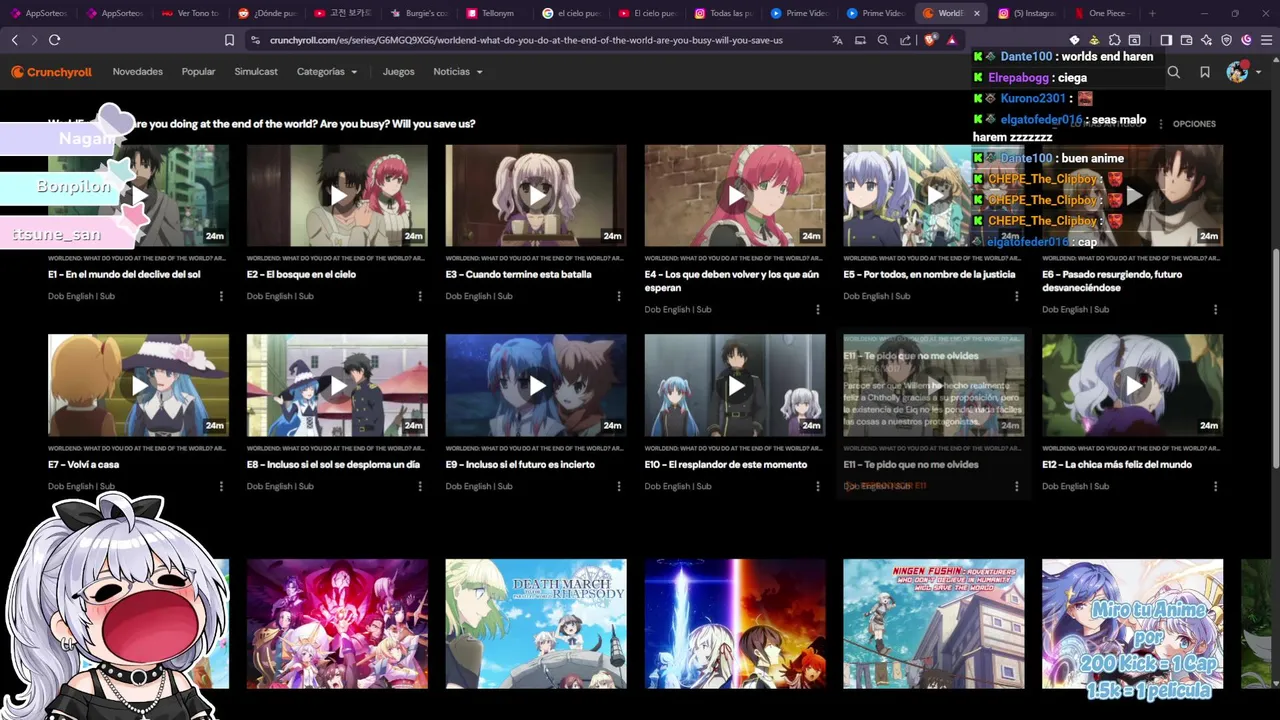Screen dimensions: 1280x720
Task: Expand the Categorías dropdown
Action: [327, 72]
